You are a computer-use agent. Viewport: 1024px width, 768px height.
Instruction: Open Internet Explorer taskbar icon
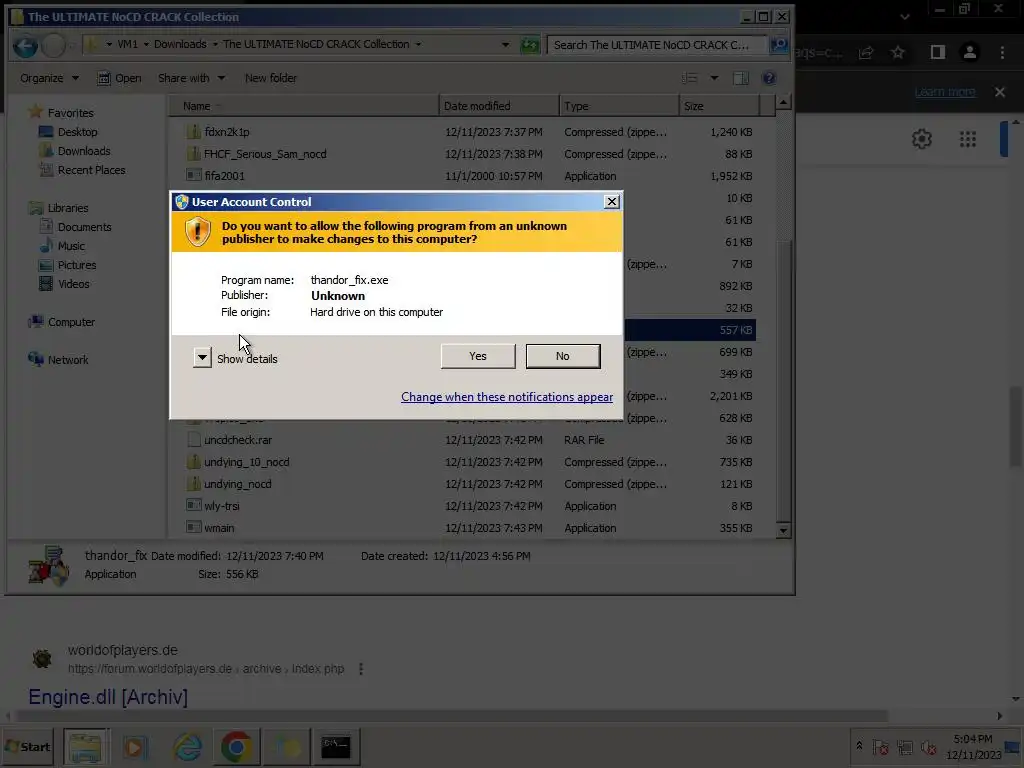[x=187, y=746]
